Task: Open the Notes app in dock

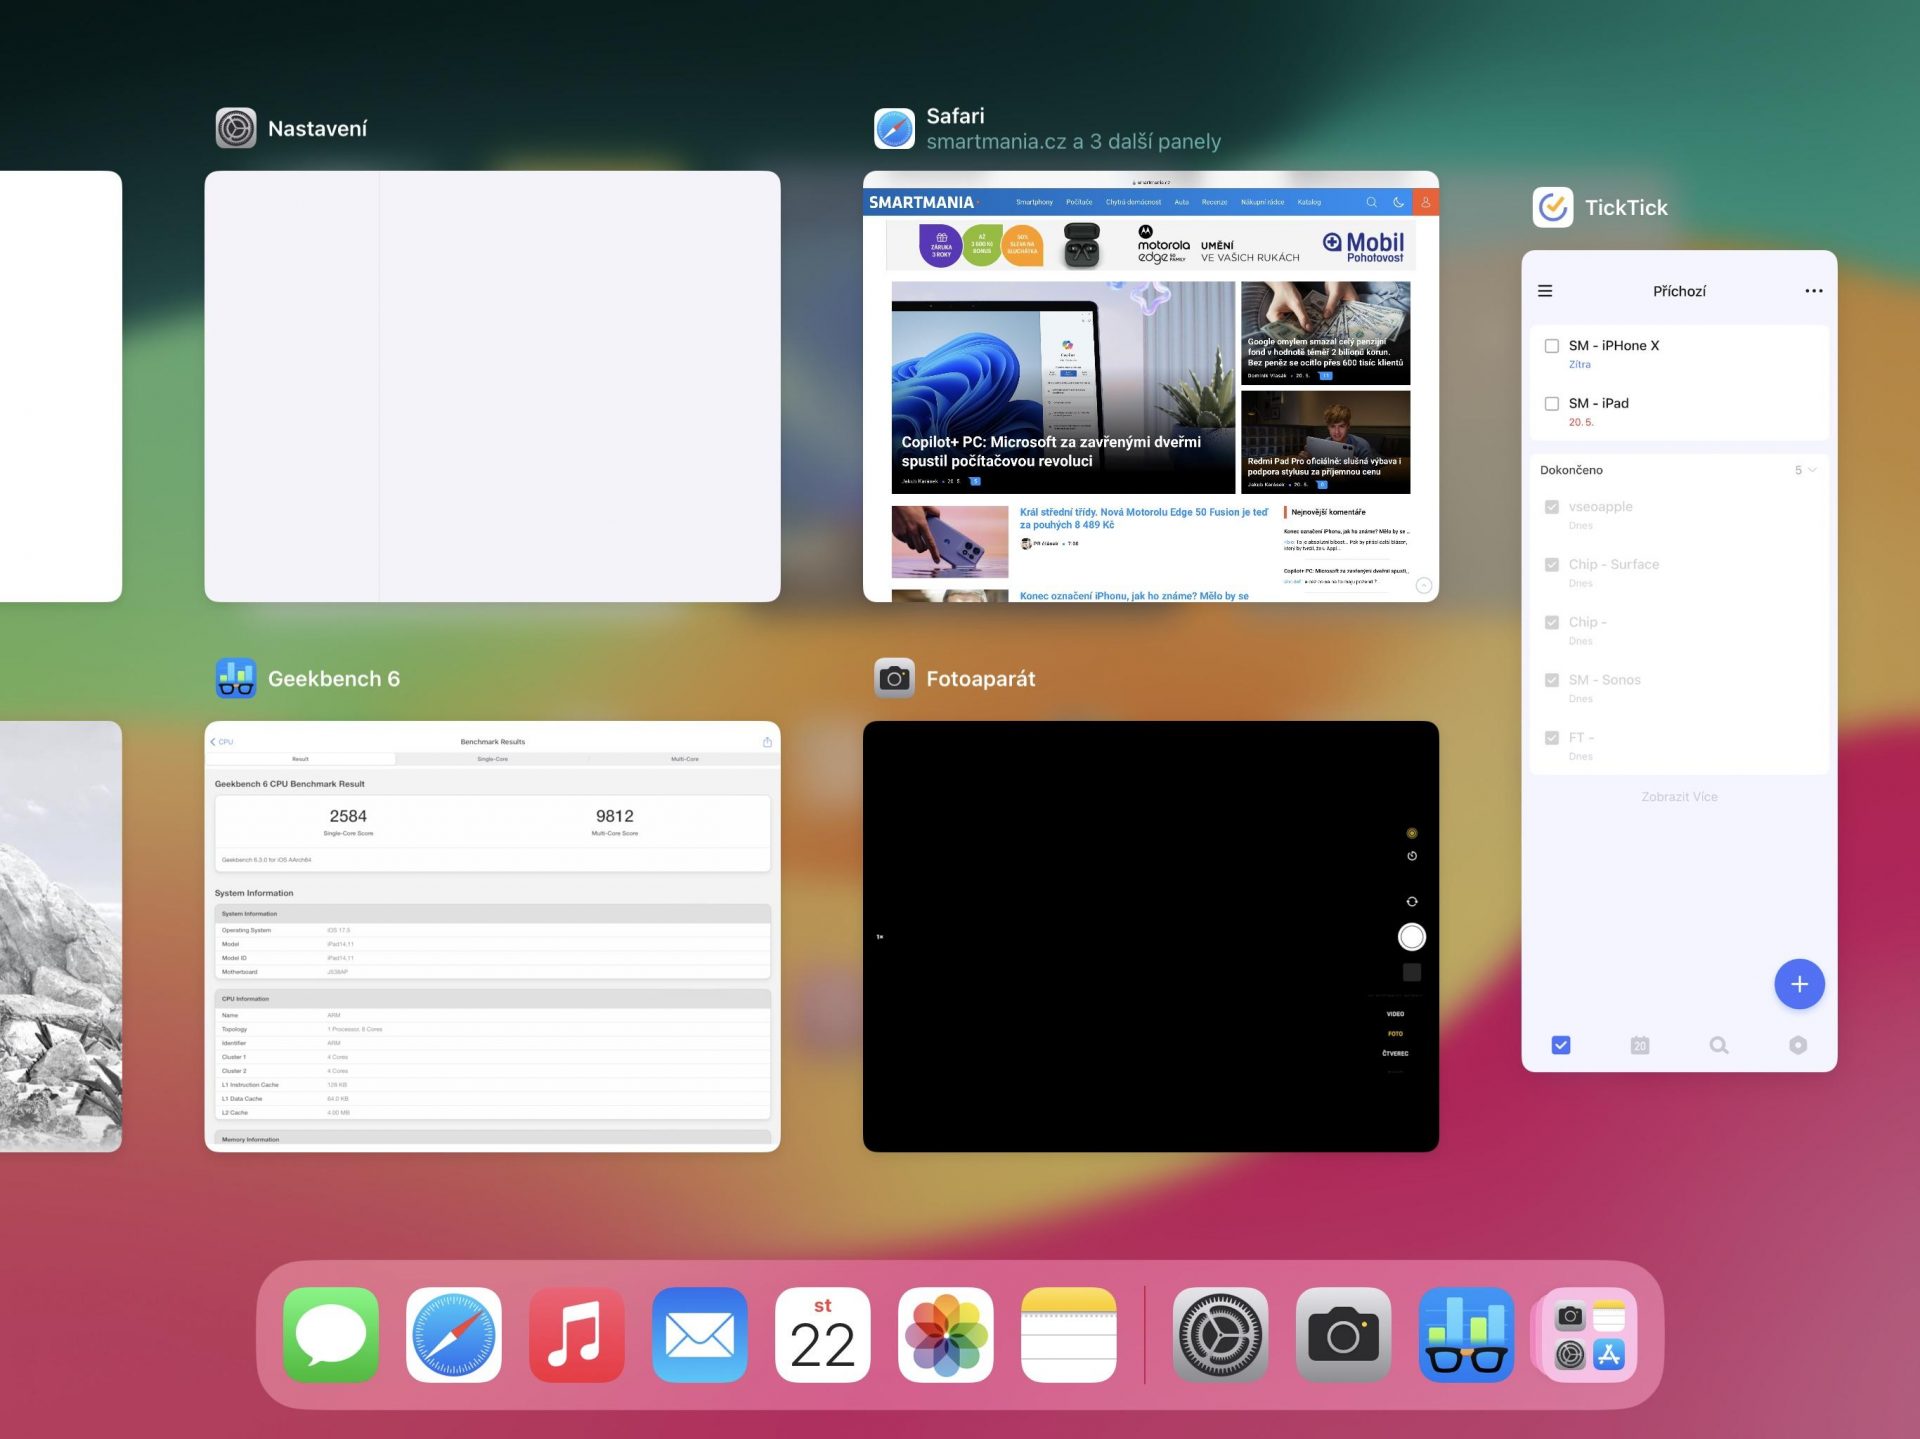Action: [1069, 1334]
